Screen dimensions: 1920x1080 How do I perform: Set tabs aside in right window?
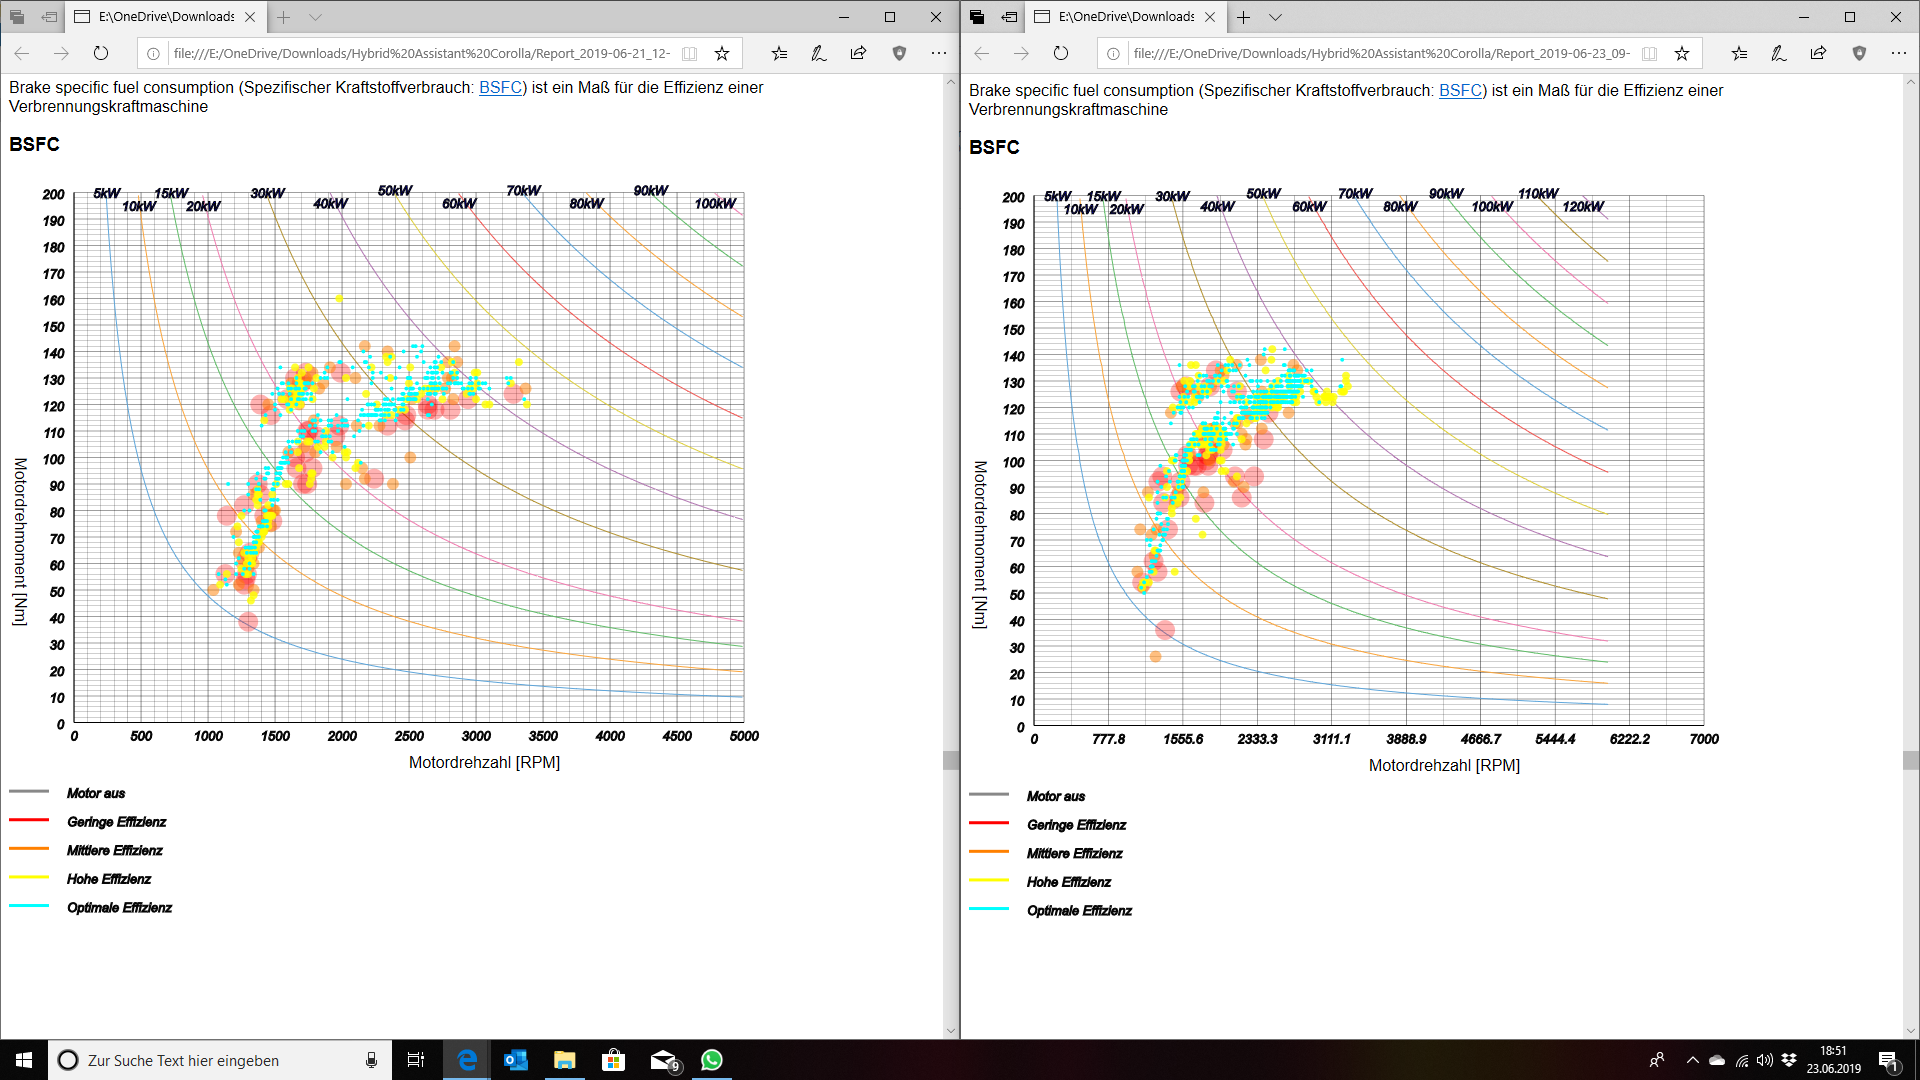[x=1009, y=17]
